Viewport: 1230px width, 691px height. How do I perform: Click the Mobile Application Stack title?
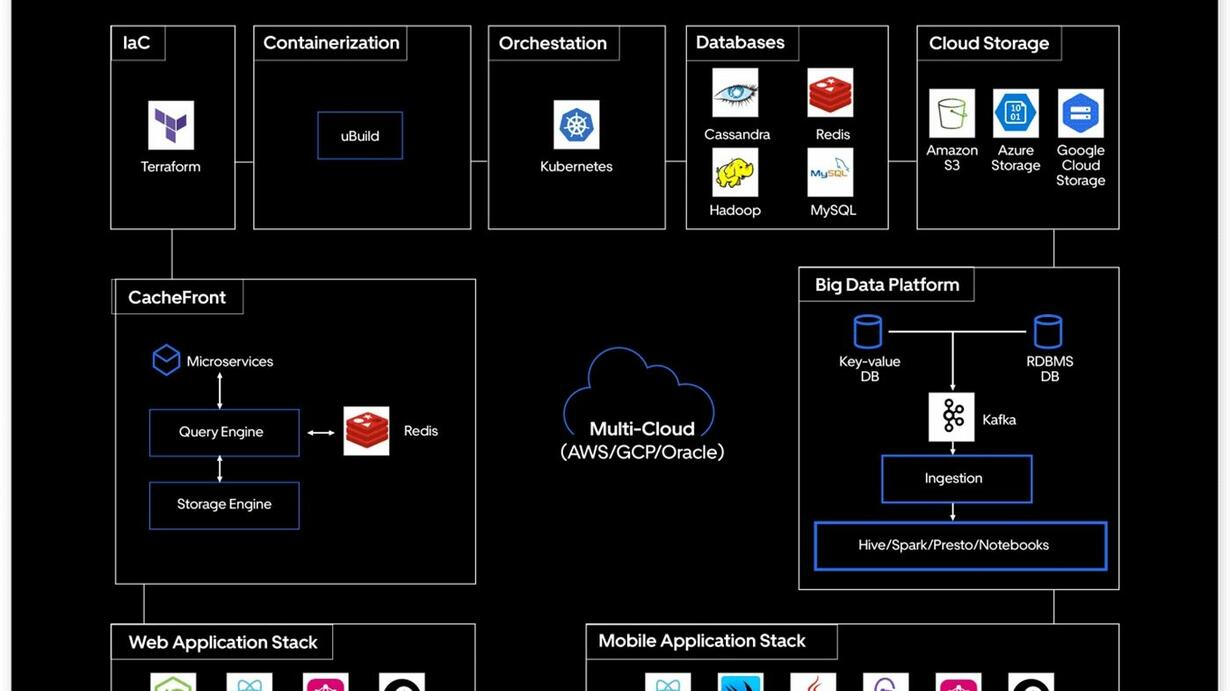(x=702, y=641)
